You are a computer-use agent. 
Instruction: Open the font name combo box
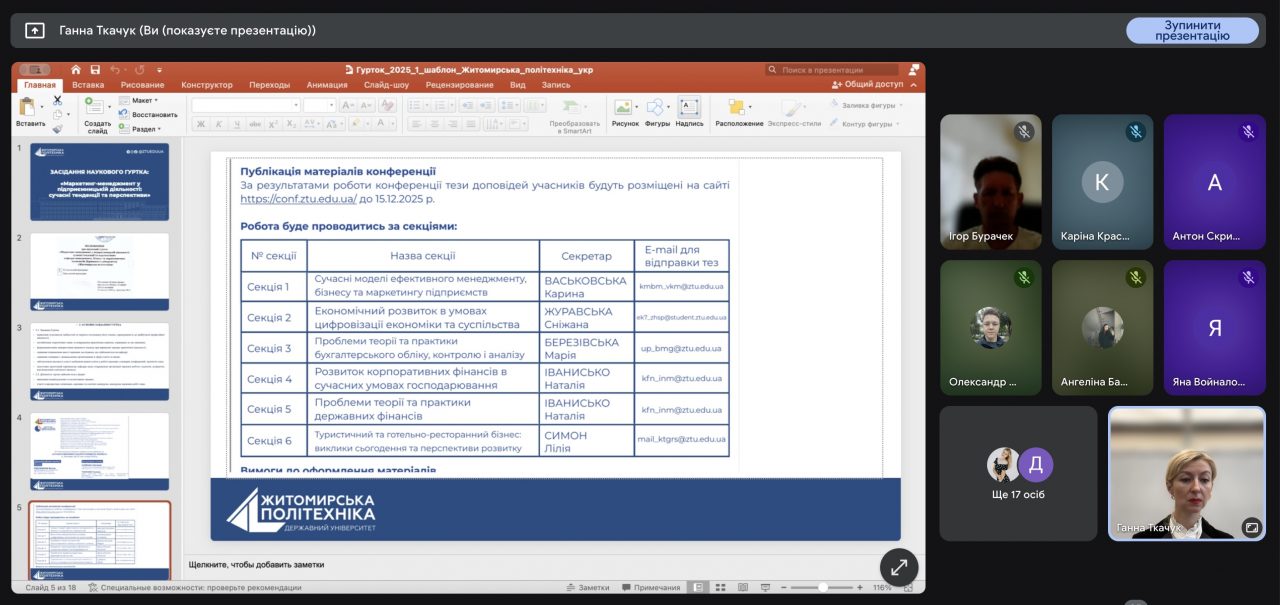pyautogui.click(x=245, y=105)
